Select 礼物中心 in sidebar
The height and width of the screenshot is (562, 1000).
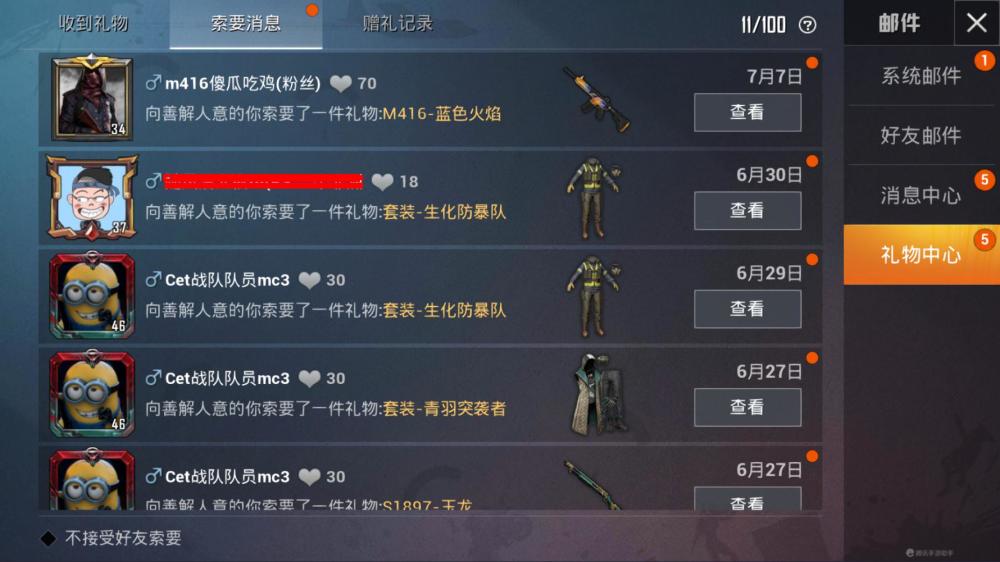[921, 255]
